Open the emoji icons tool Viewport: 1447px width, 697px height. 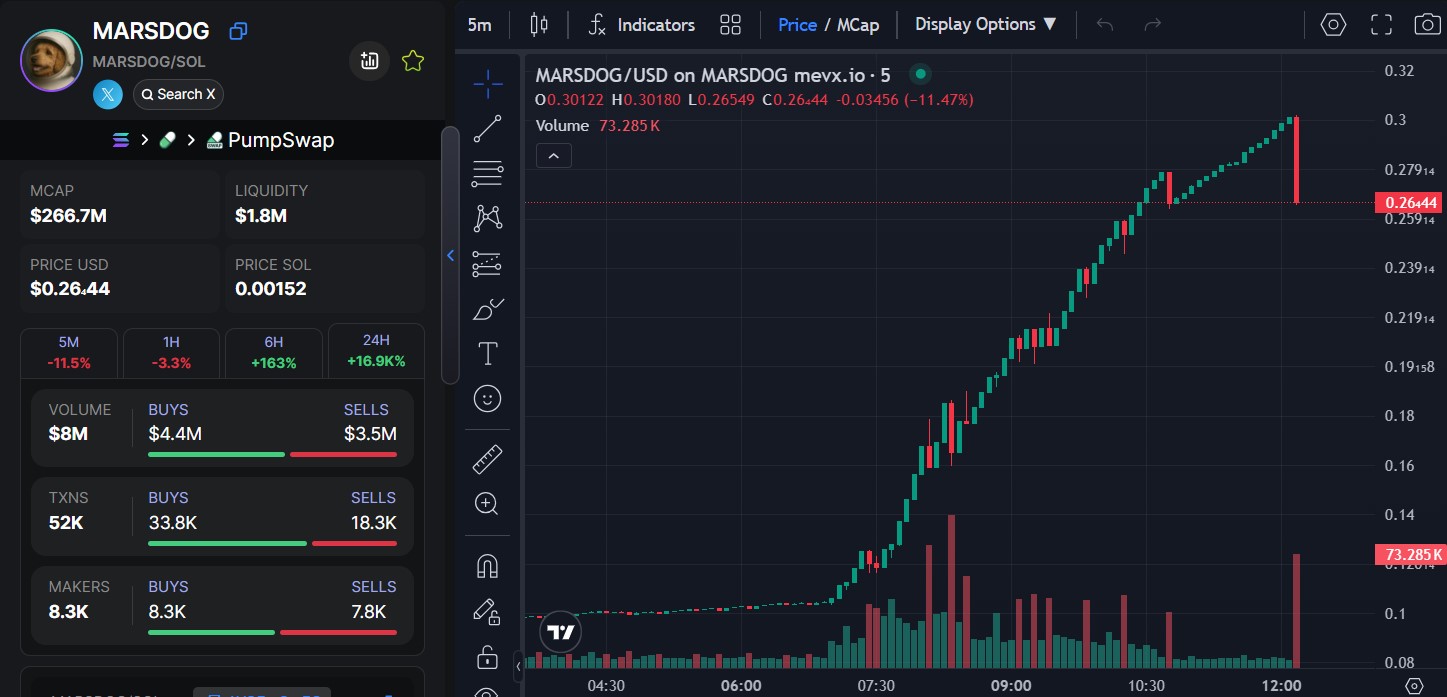[487, 399]
